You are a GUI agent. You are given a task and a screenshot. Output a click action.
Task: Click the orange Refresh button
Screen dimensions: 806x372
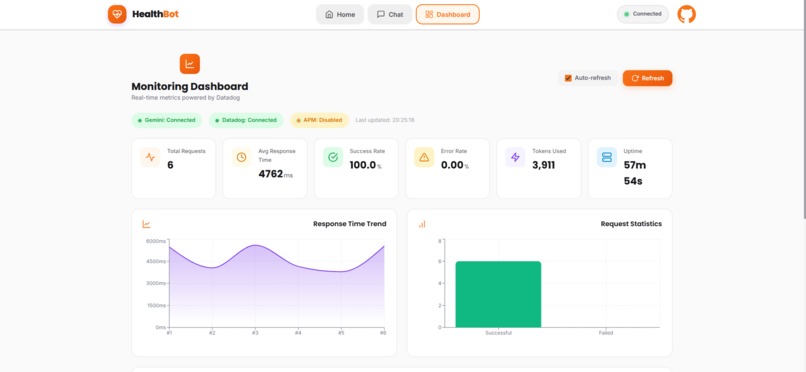pos(647,78)
